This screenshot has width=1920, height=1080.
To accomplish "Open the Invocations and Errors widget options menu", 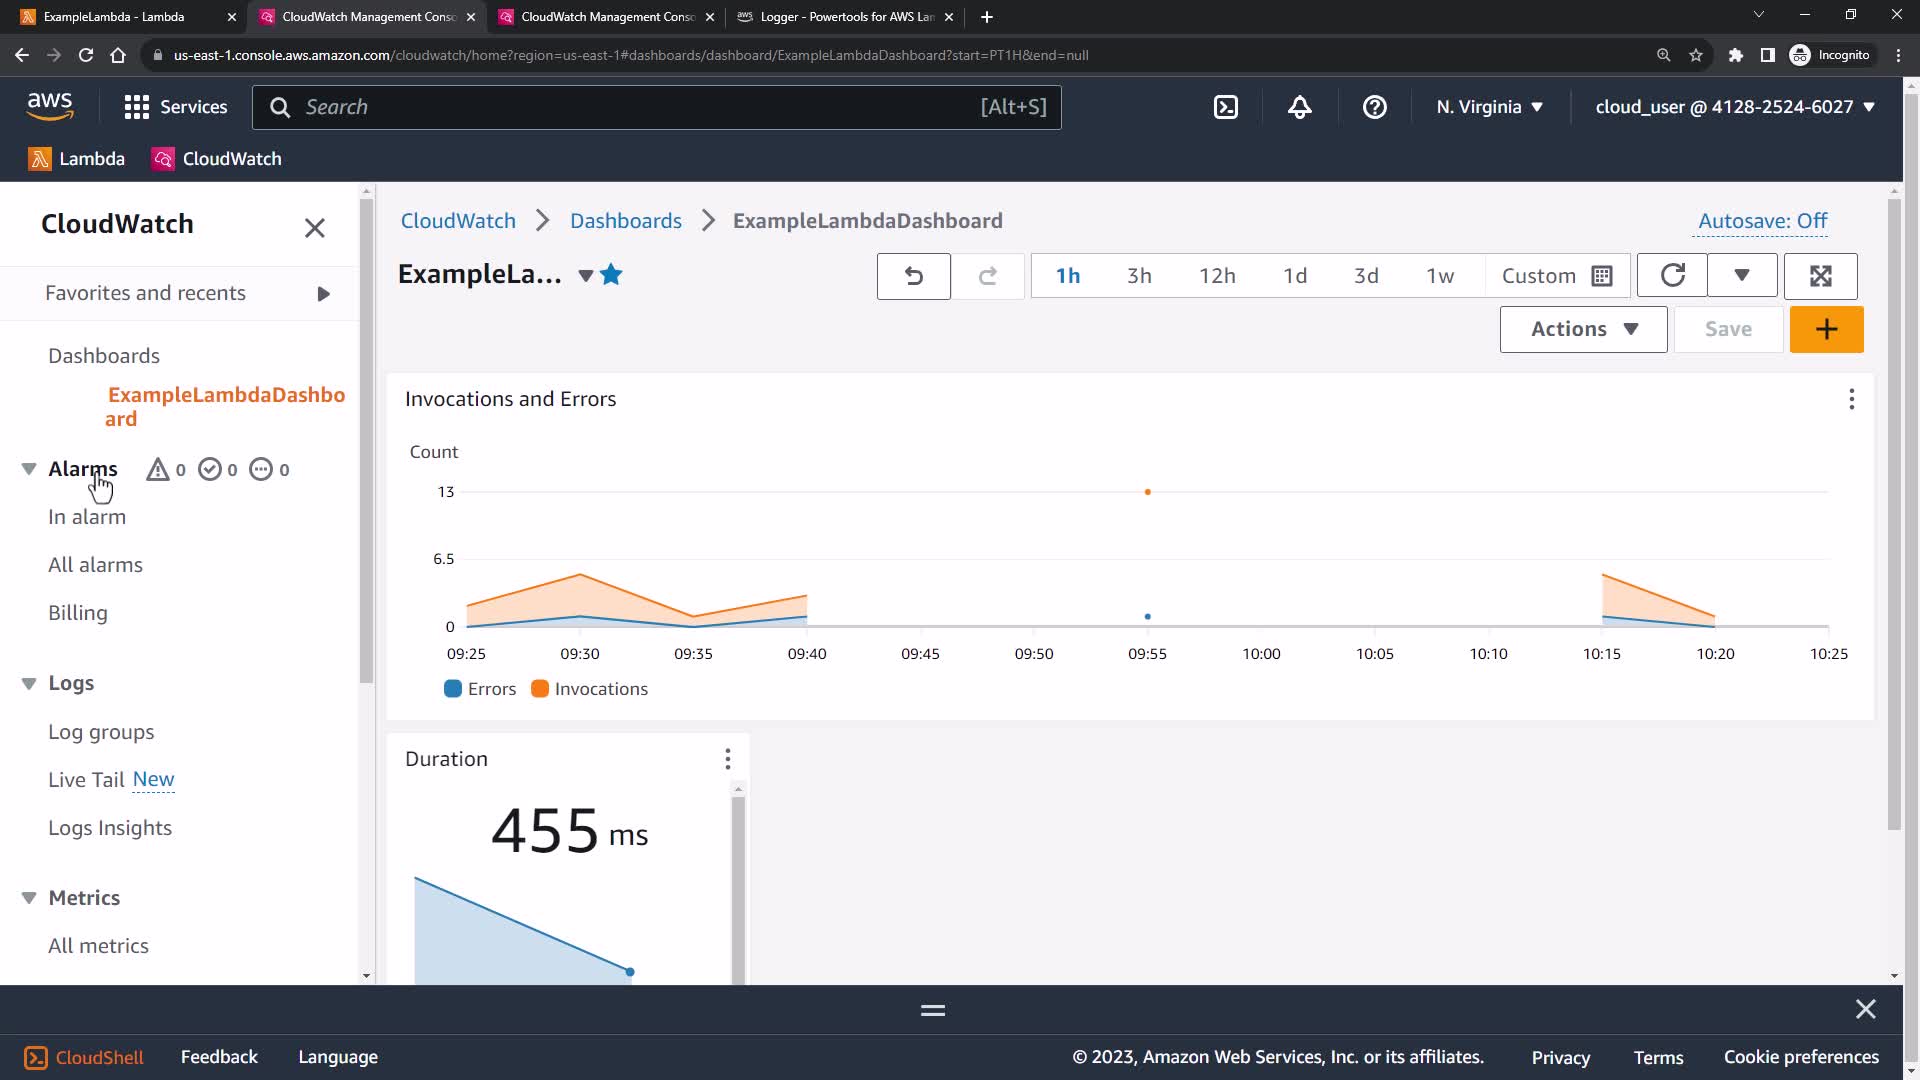I will coord(1851,400).
